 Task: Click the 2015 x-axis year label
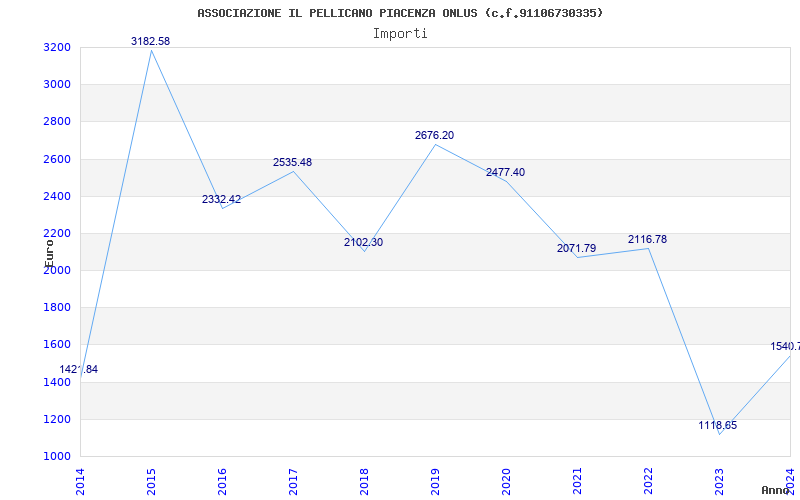tap(152, 482)
